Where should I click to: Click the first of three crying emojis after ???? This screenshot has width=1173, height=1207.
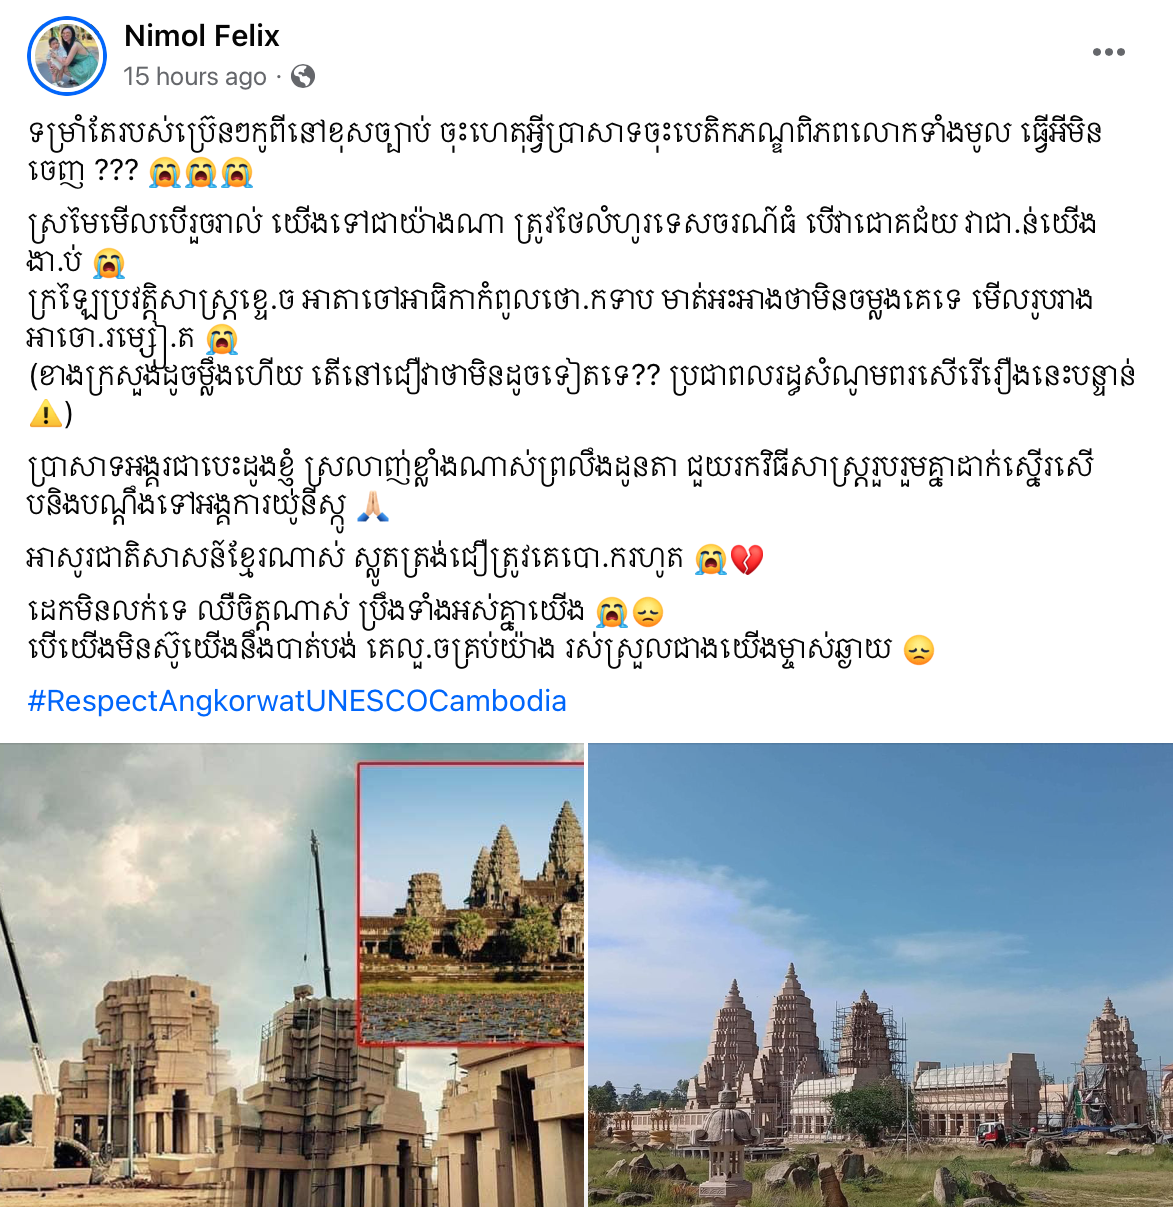point(165,173)
